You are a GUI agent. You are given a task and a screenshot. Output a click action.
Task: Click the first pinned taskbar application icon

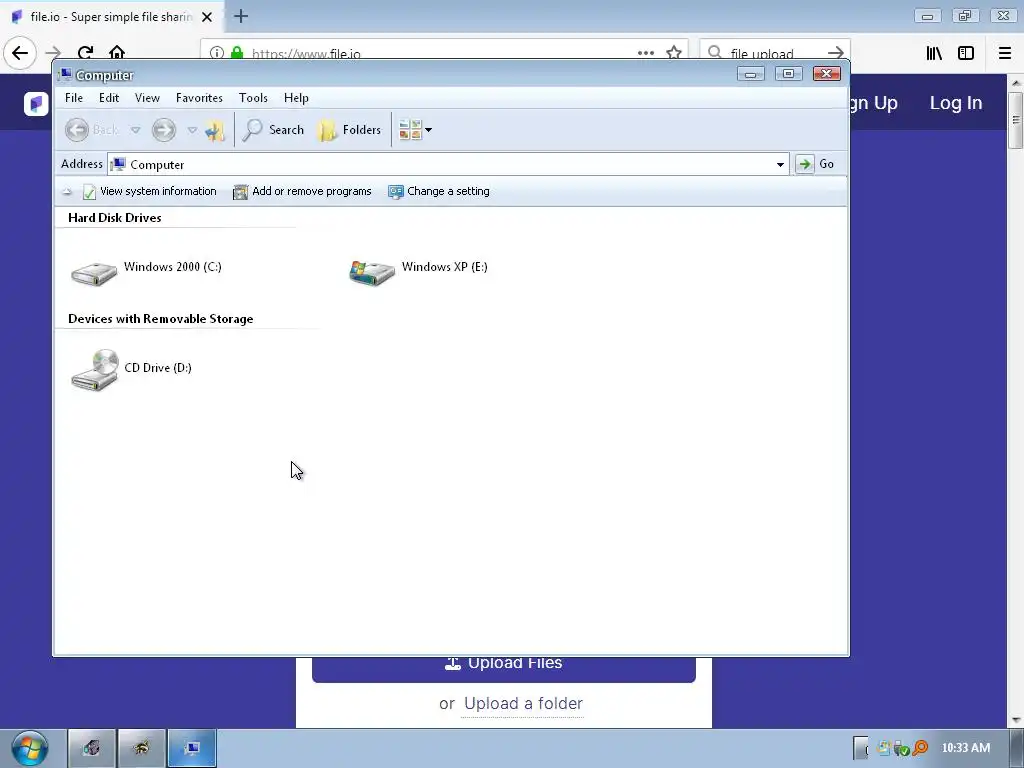92,748
